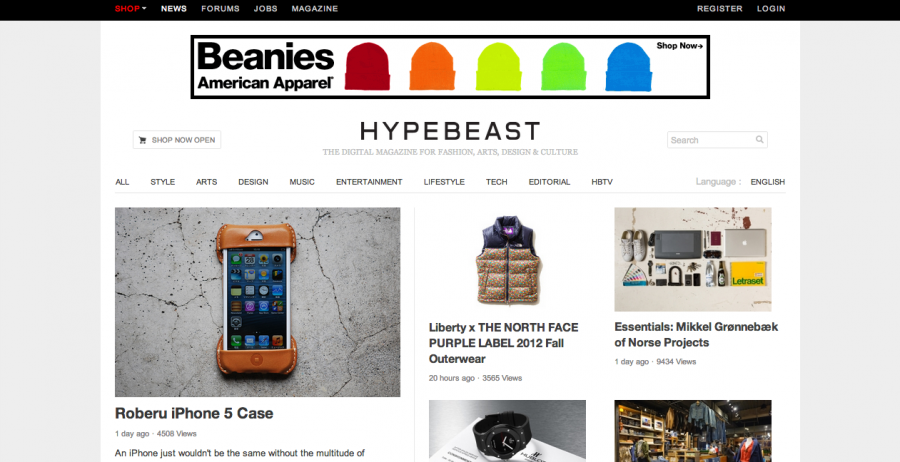Click the LOGIN link
The image size is (900, 462).
771,9
